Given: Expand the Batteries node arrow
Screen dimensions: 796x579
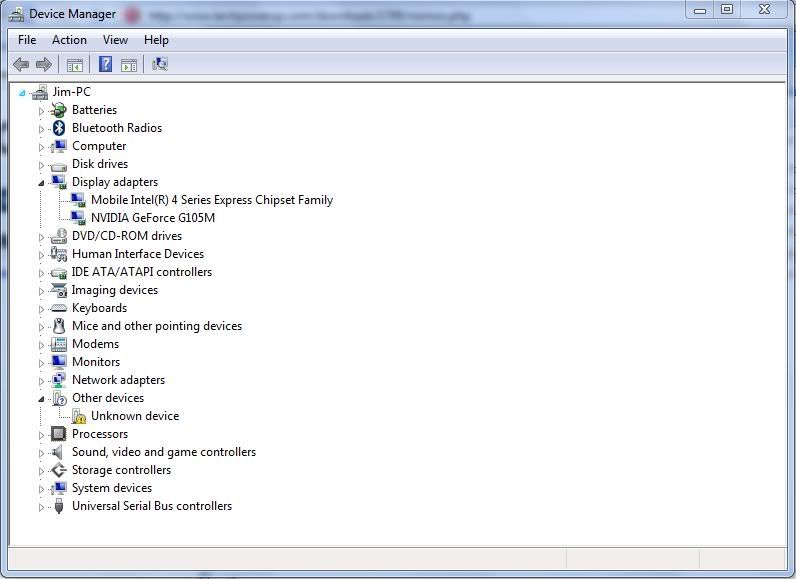Looking at the screenshot, I should [41, 111].
